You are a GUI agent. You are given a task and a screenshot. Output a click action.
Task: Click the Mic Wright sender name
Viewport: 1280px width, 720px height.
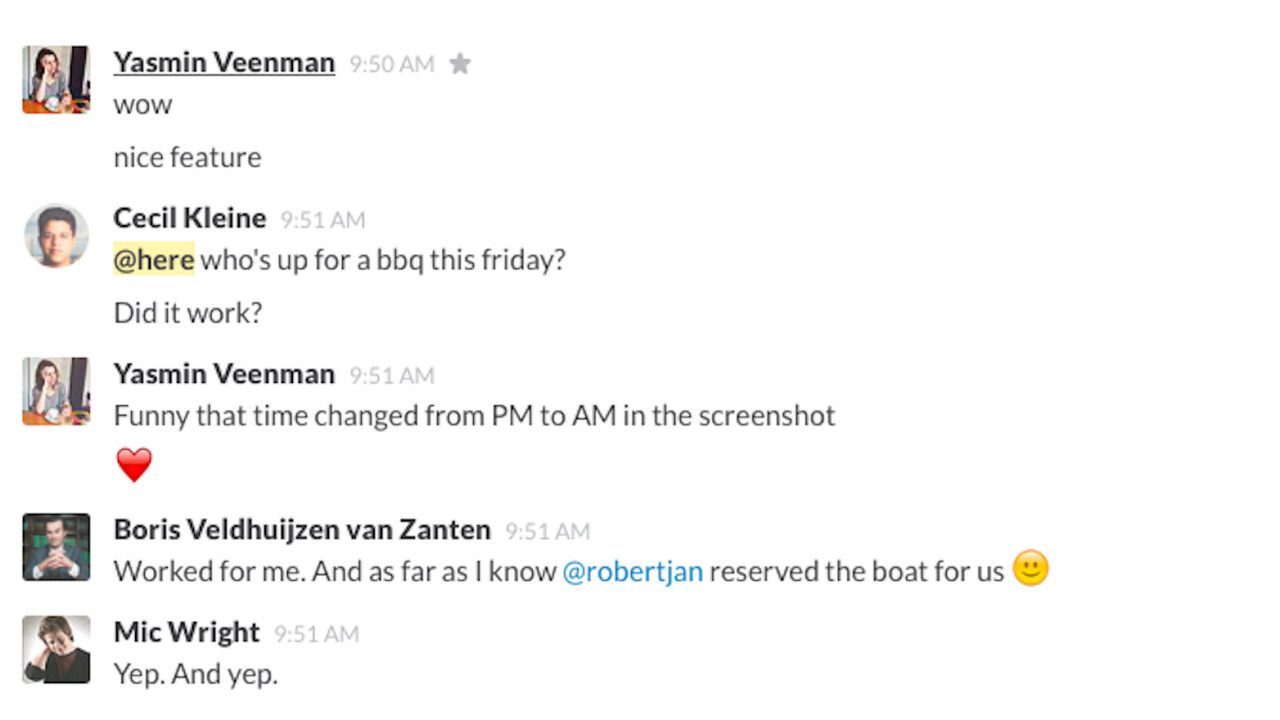[x=187, y=632]
